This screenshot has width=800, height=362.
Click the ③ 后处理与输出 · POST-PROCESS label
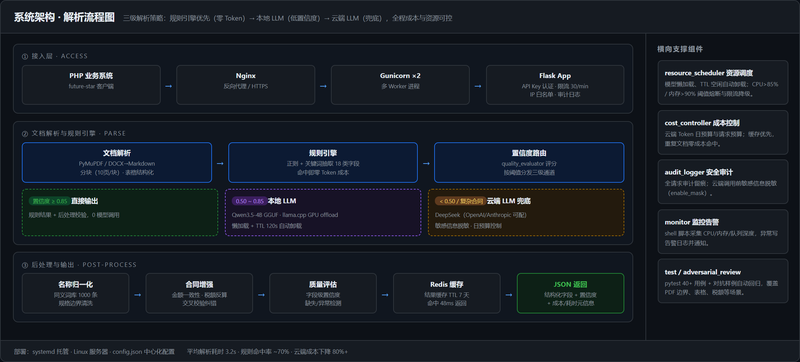click(x=79, y=265)
